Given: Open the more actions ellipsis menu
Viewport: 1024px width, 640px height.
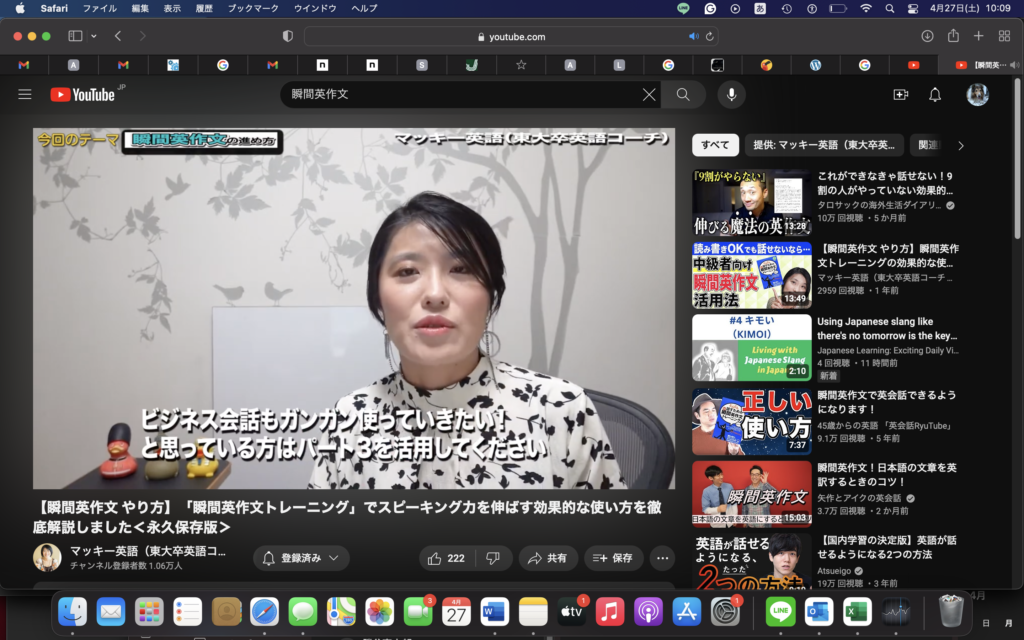Looking at the screenshot, I should [x=661, y=559].
